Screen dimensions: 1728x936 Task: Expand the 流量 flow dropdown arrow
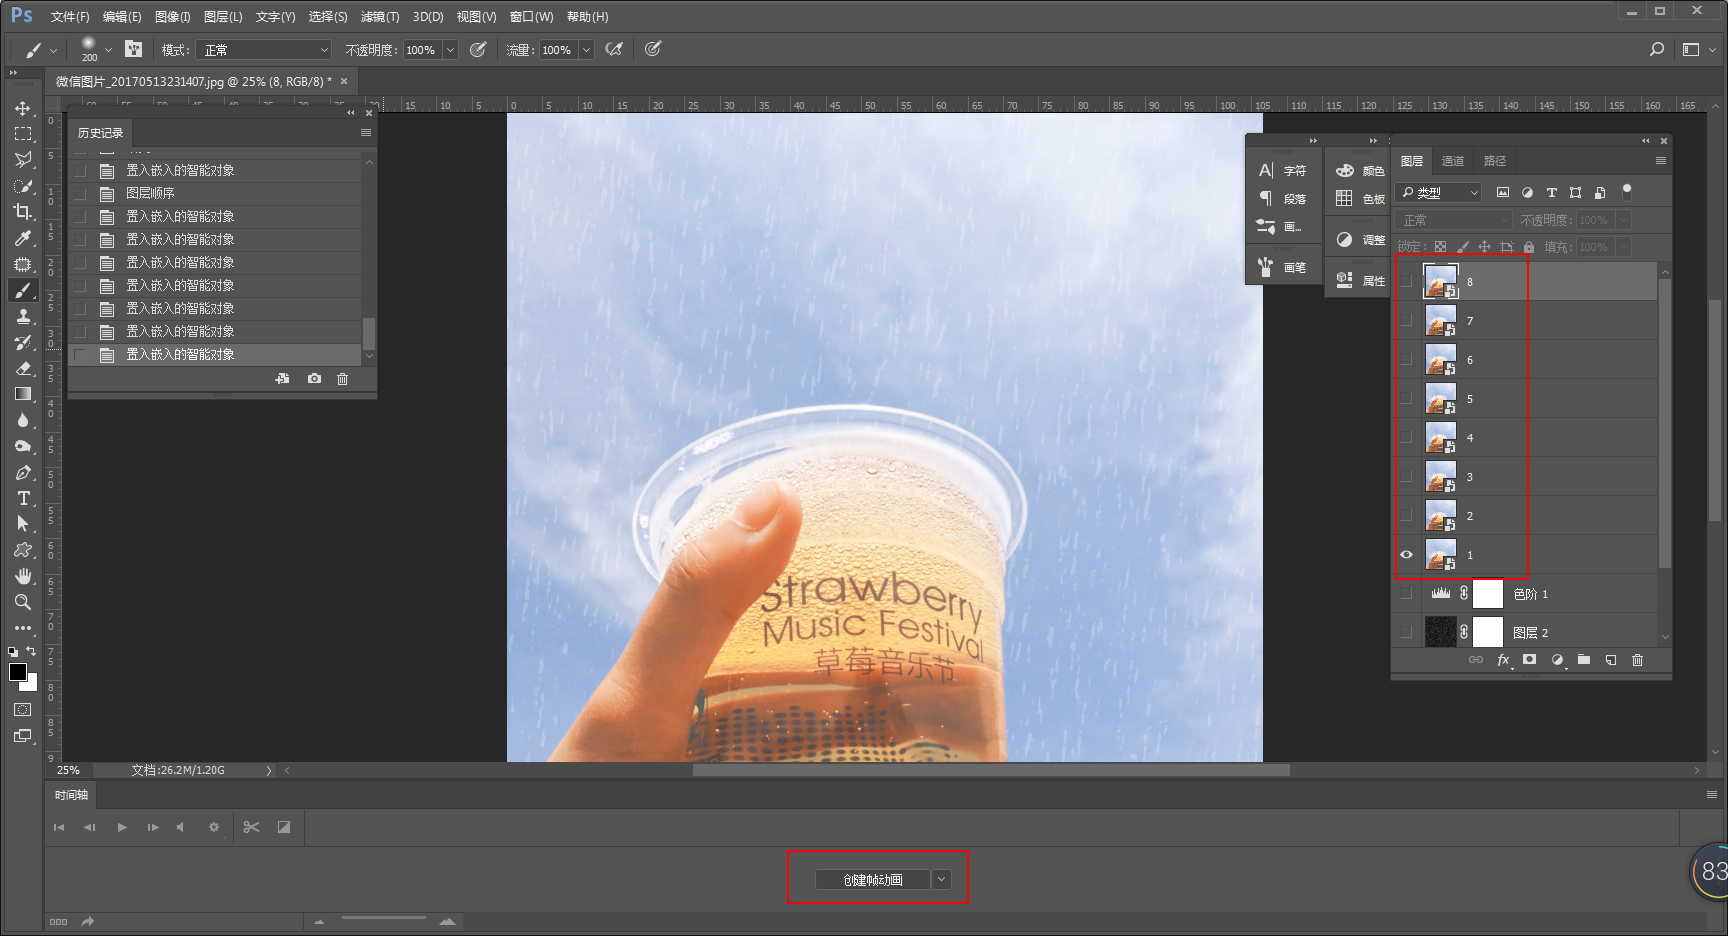pyautogui.click(x=586, y=50)
